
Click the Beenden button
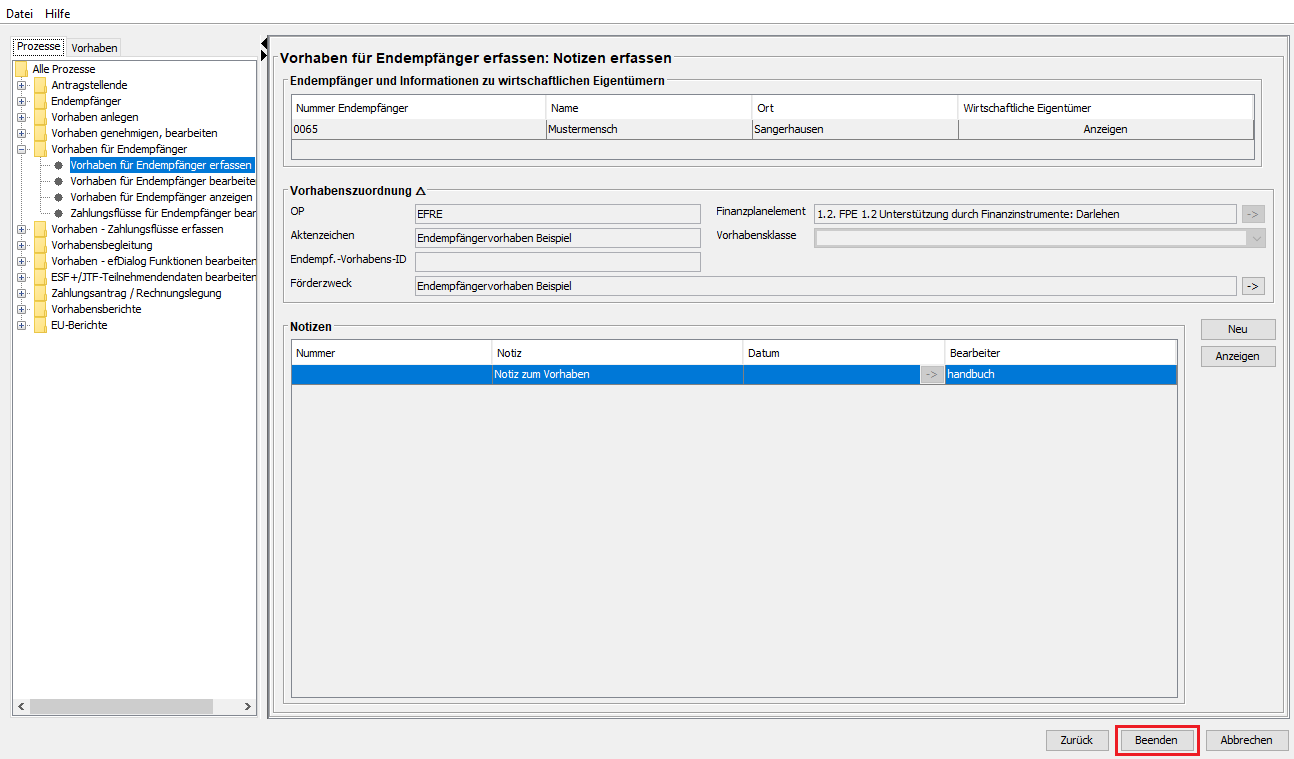point(1157,740)
